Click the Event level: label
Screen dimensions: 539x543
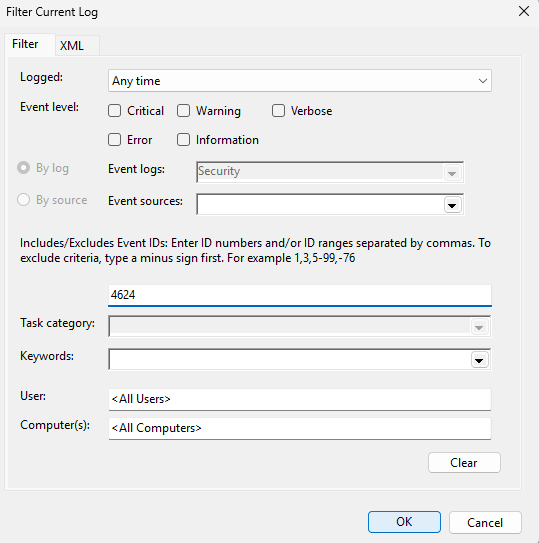point(50,107)
